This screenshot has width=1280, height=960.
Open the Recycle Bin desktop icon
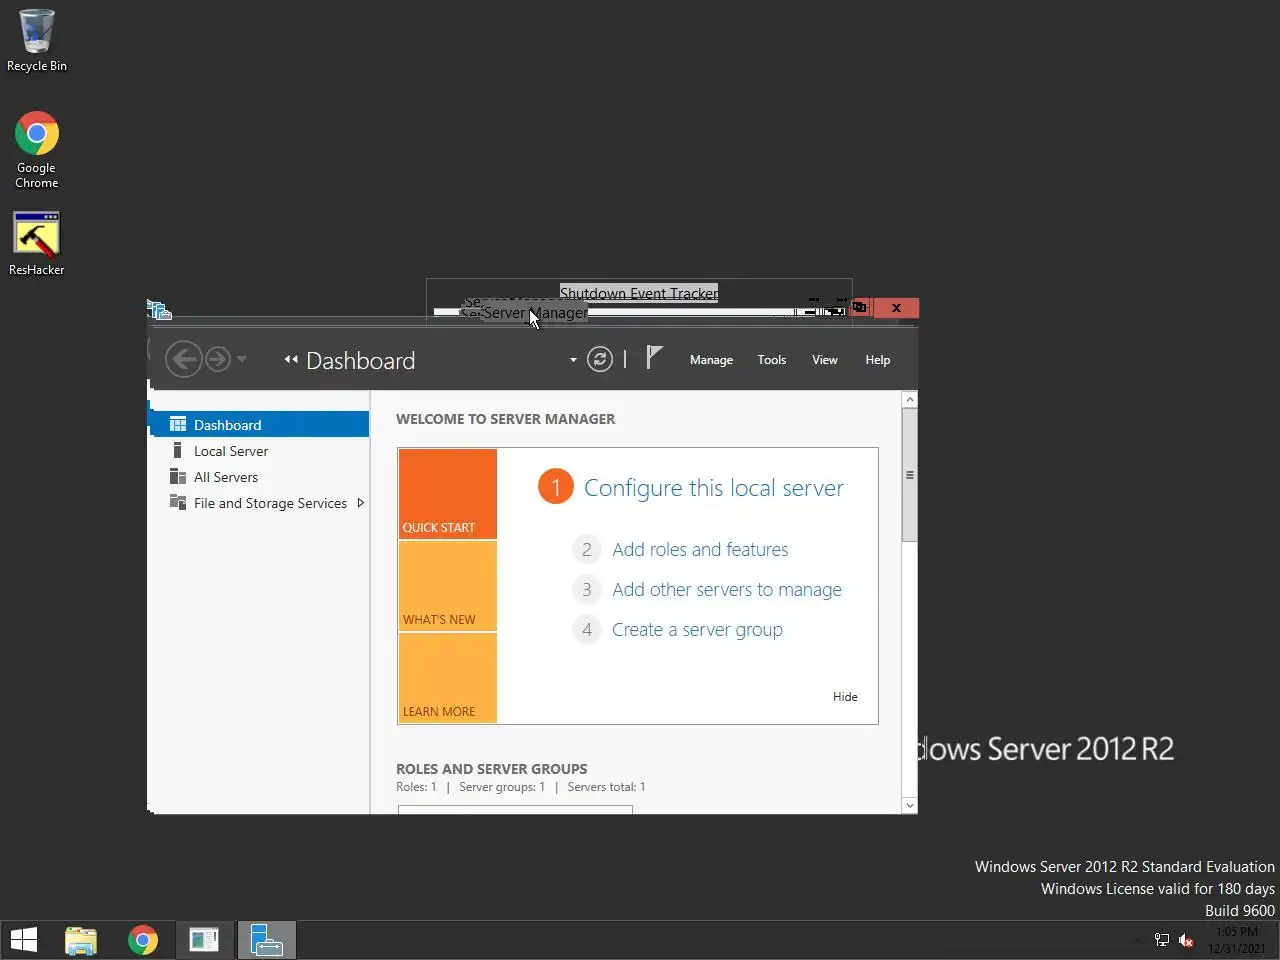tap(37, 40)
